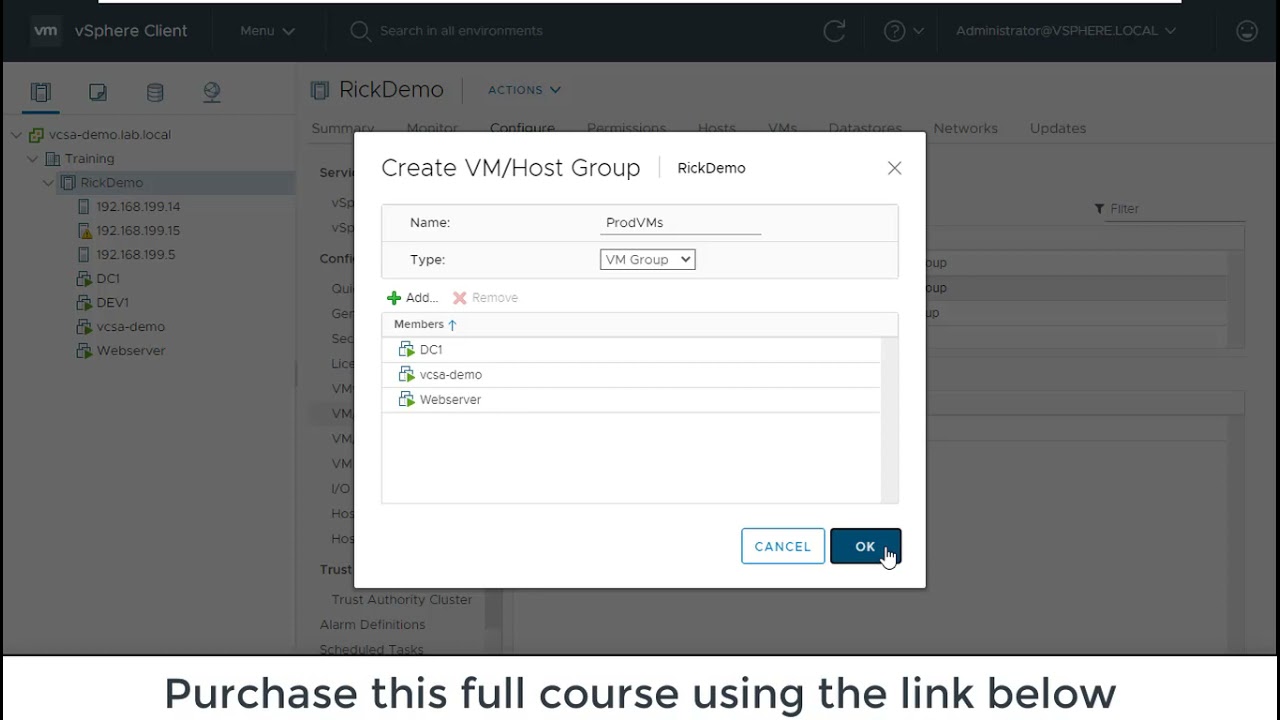Click the smiley feedback icon
The height and width of the screenshot is (720, 1280).
coord(1247,31)
